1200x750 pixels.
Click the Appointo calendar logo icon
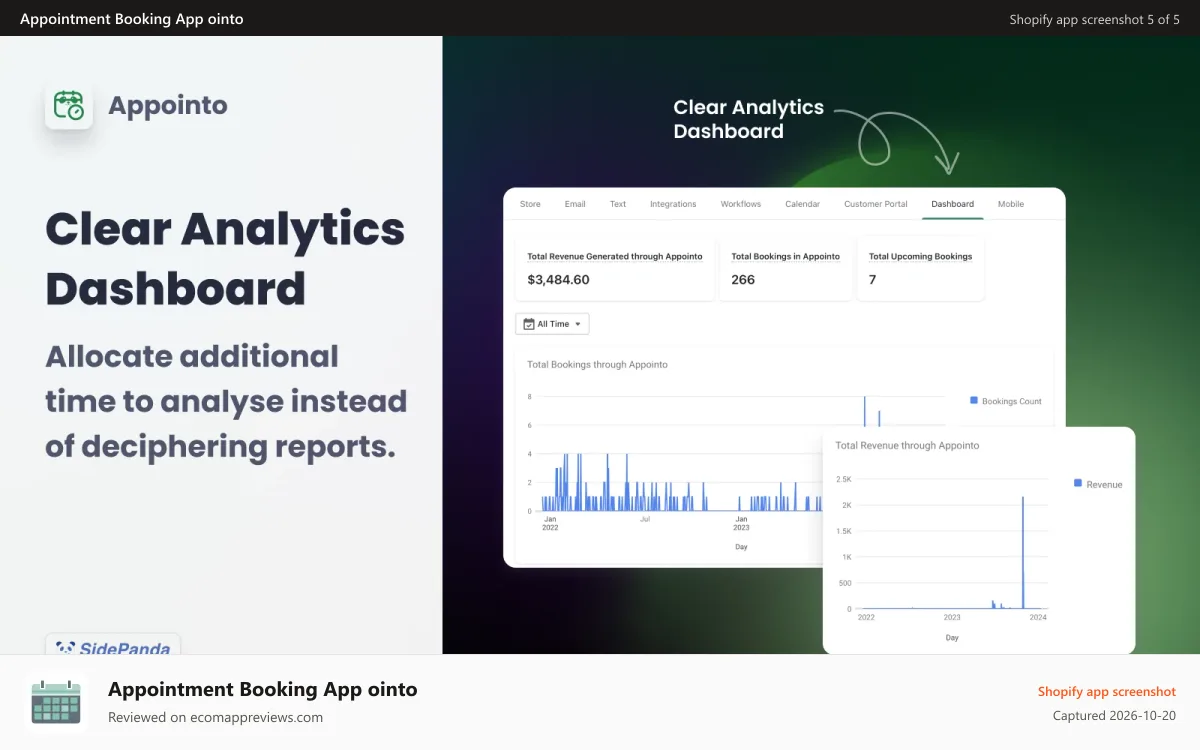[69, 105]
